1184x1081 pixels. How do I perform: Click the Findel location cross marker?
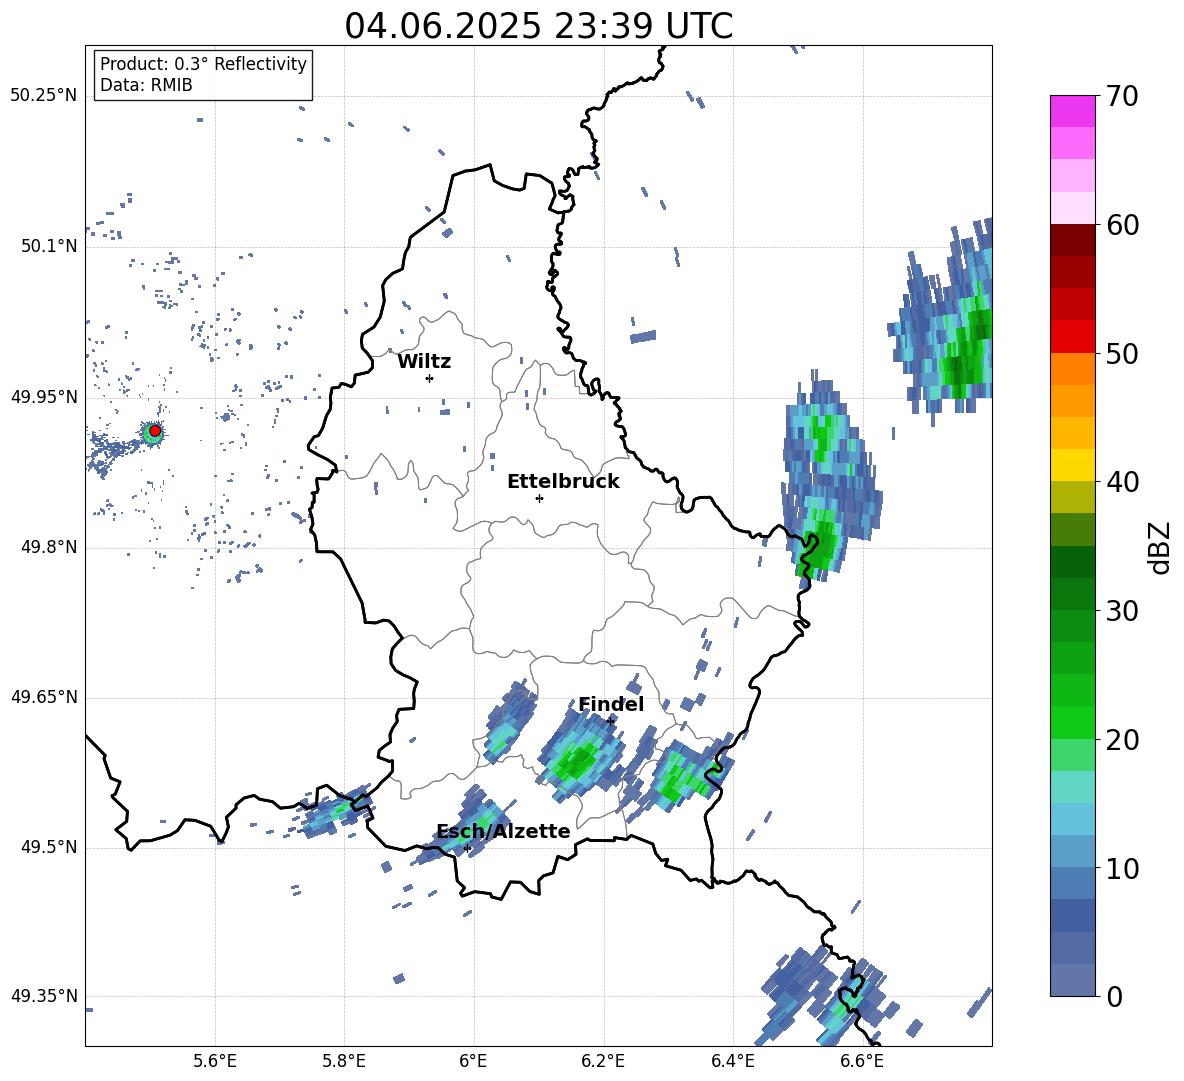[610, 721]
